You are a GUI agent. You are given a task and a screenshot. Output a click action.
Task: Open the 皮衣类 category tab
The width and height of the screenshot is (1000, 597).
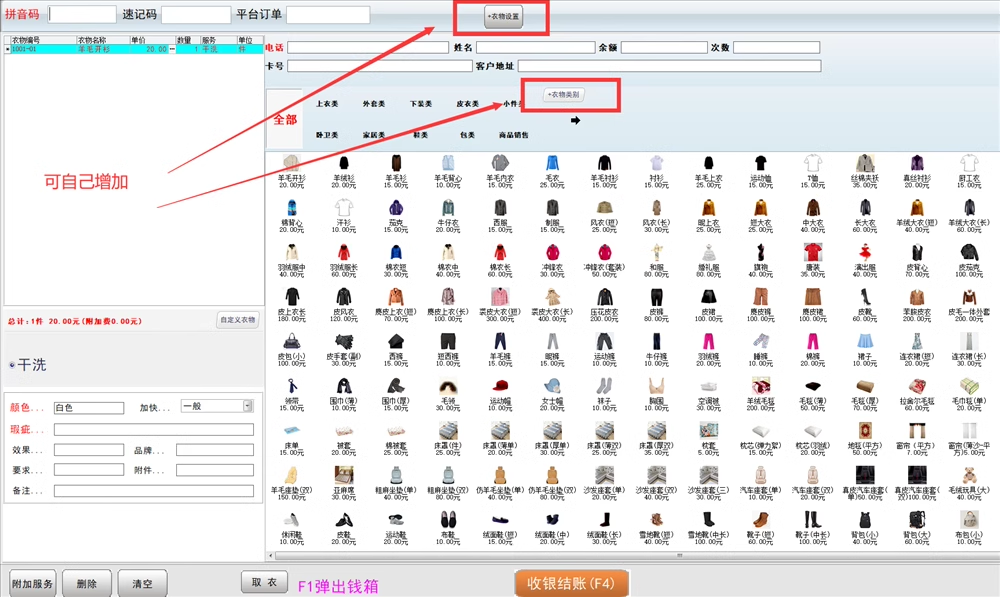tap(467, 103)
